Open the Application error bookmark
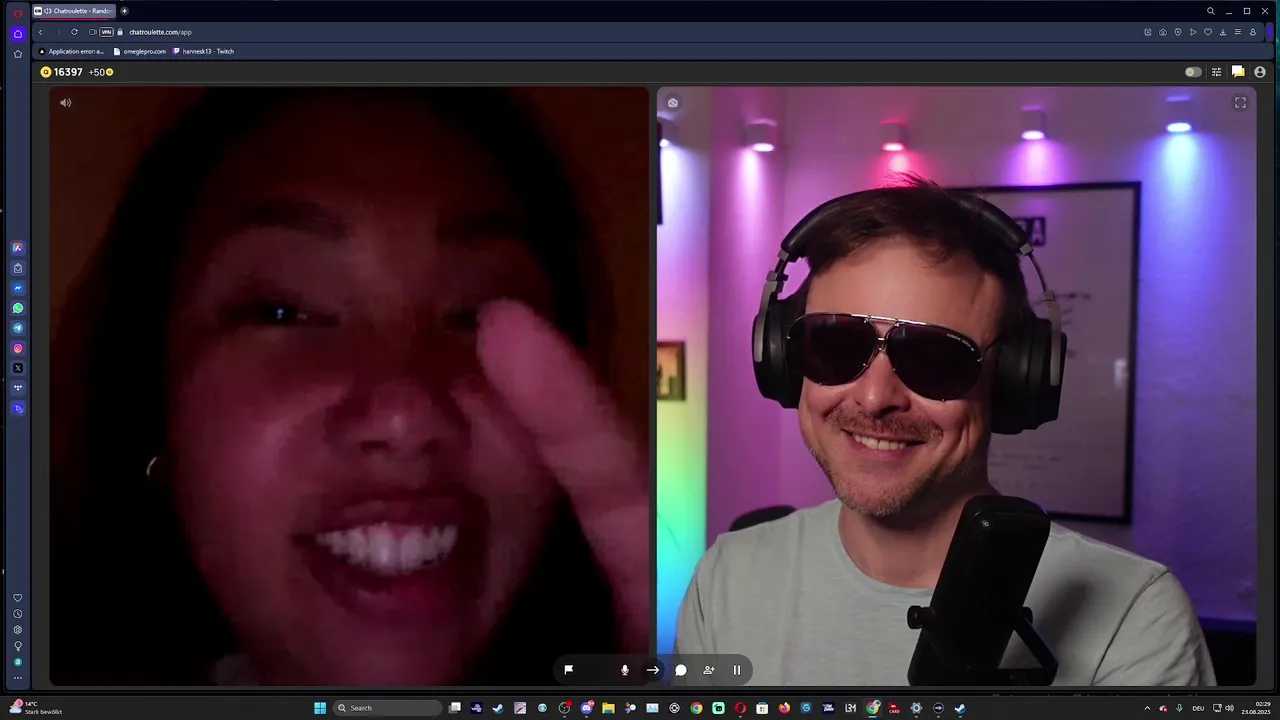Image resolution: width=1280 pixels, height=720 pixels. (x=71, y=51)
